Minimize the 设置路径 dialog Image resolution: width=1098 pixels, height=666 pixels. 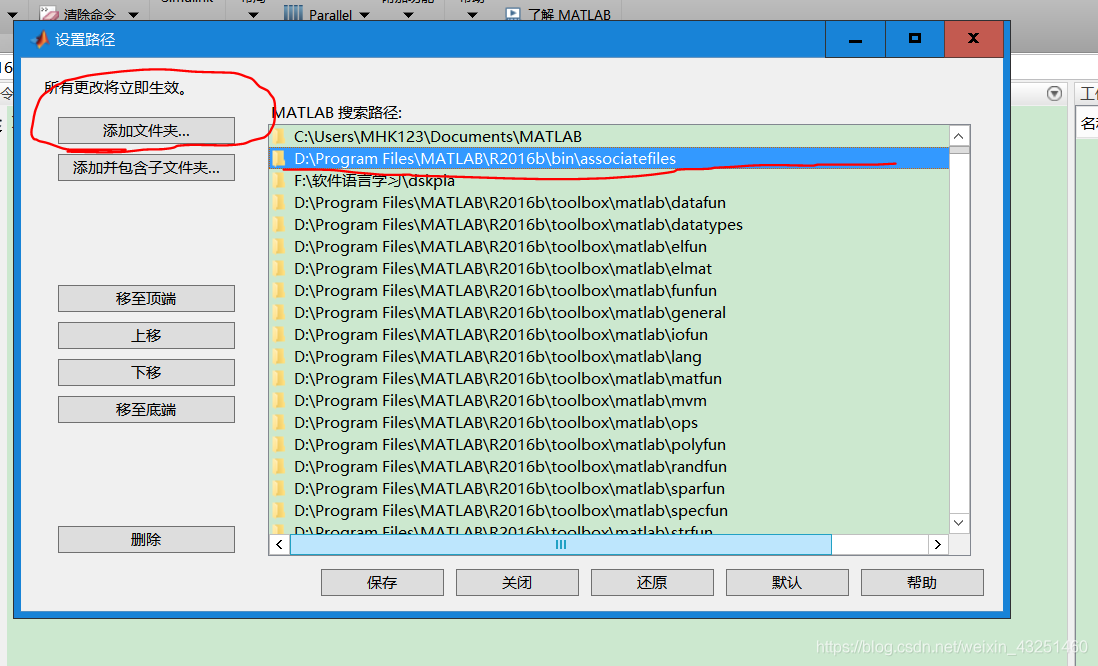(856, 39)
